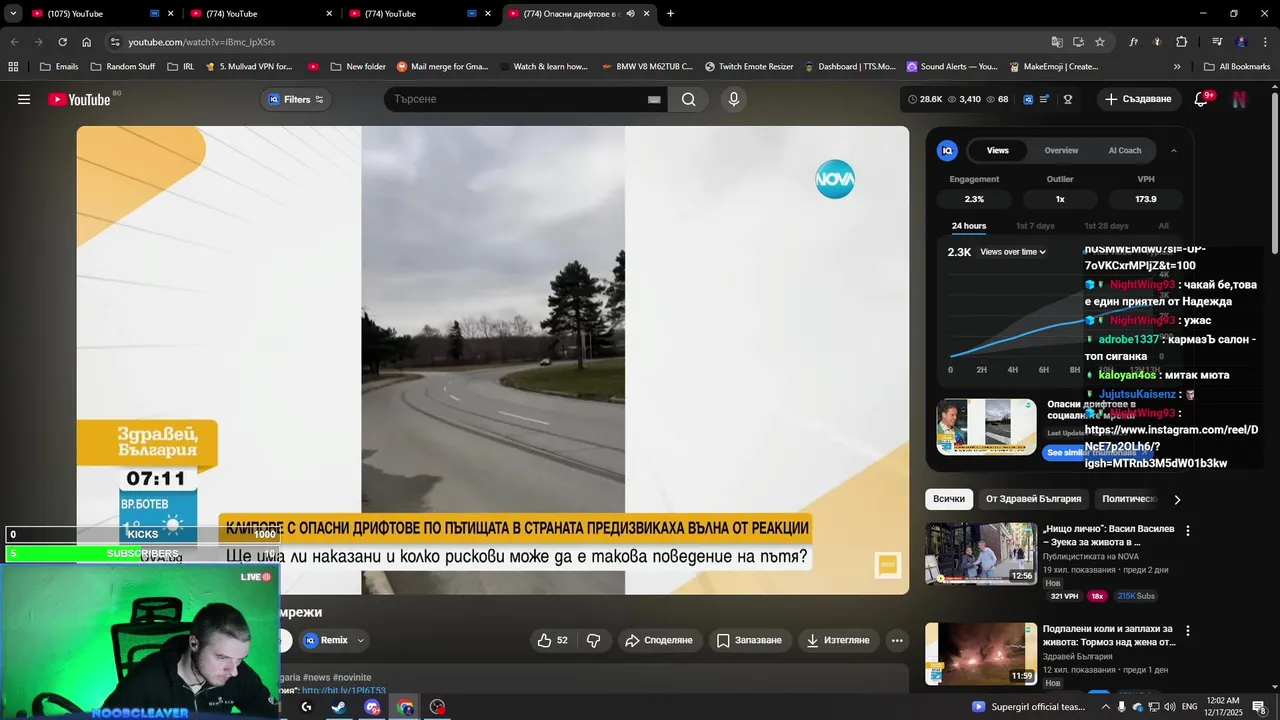1280x720 pixels.
Task: Open 'Подпалени коли' video thumbnail
Action: (x=980, y=653)
